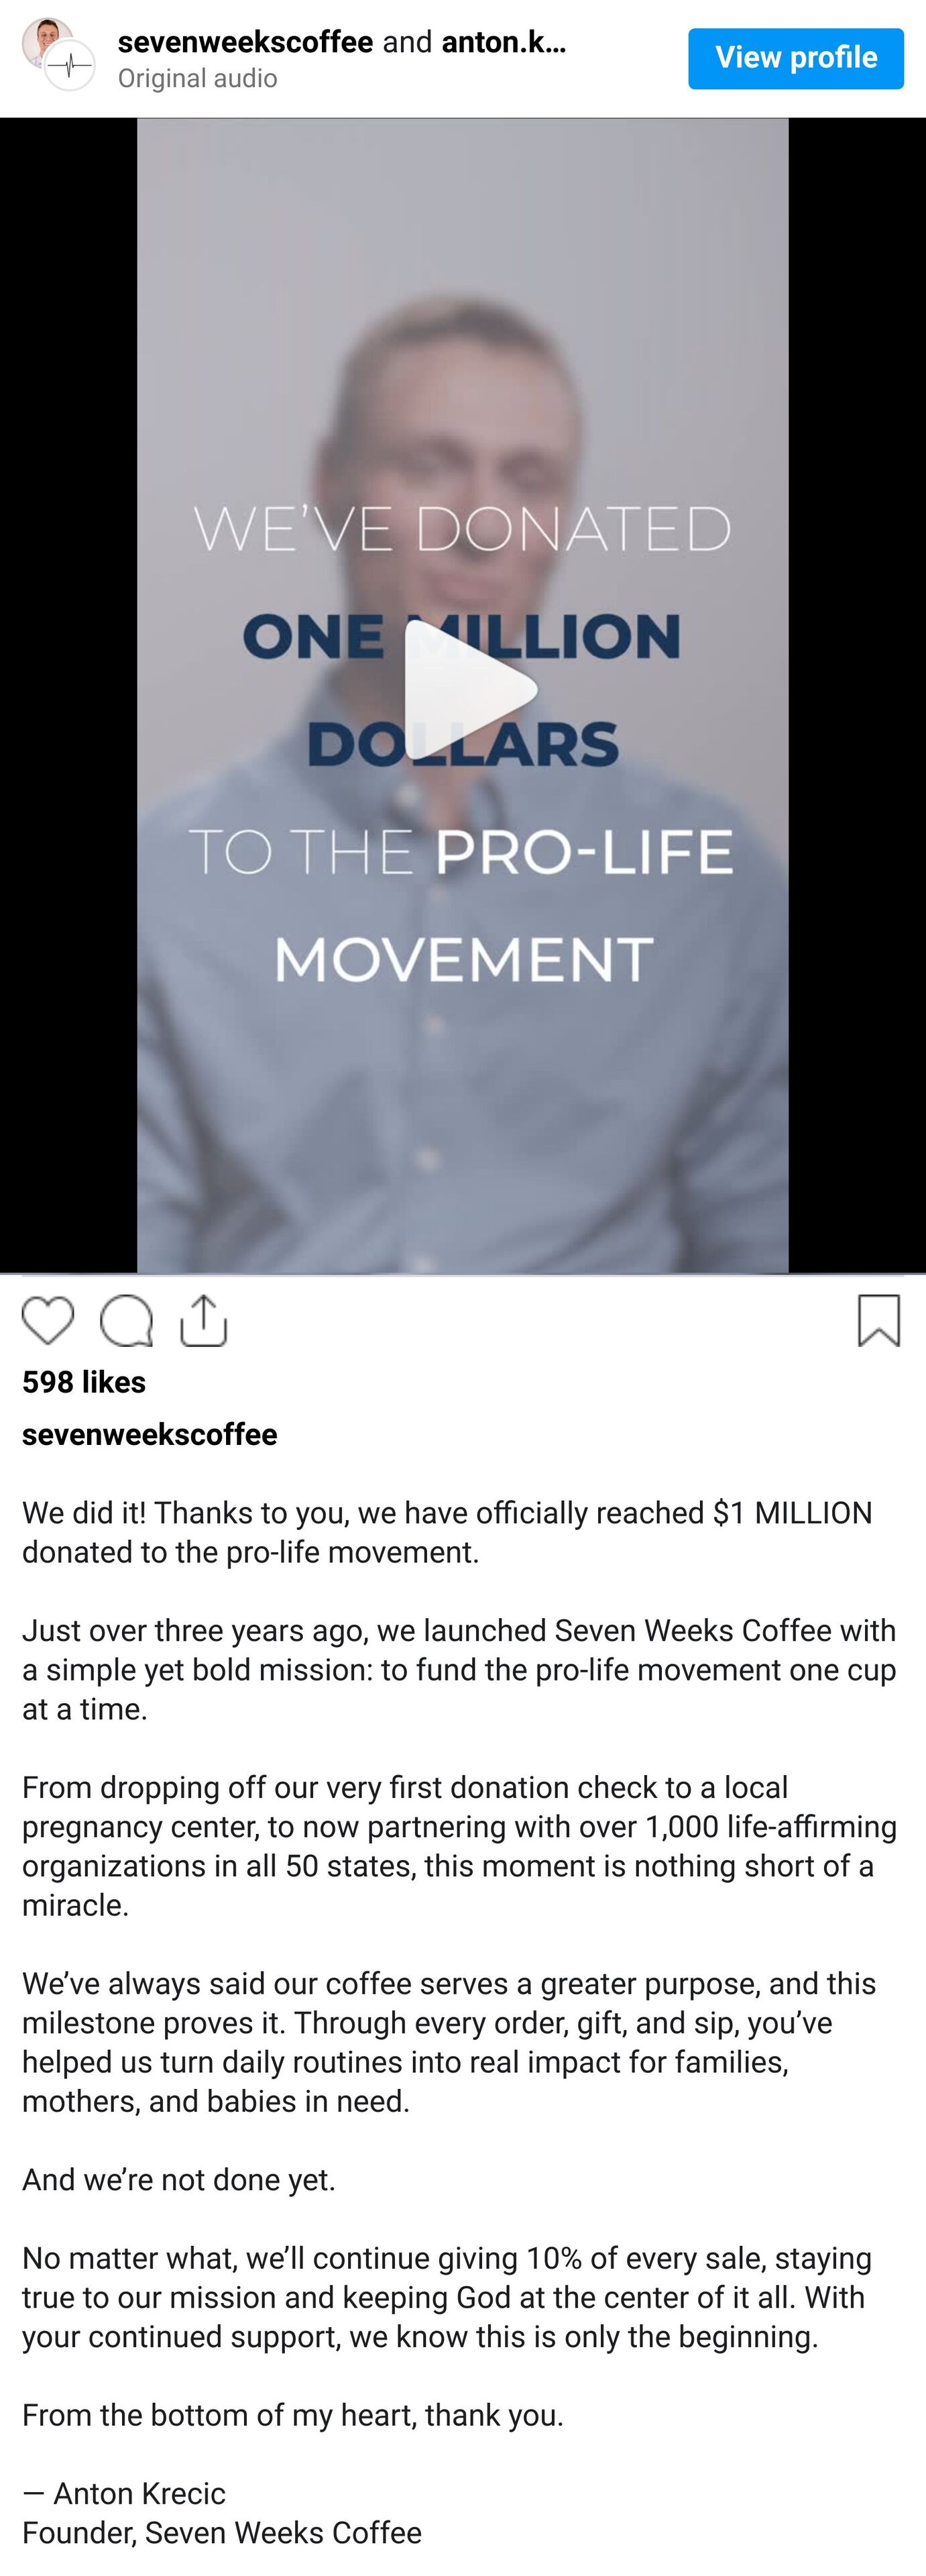Click the audio waveform badge icon

tap(70, 66)
